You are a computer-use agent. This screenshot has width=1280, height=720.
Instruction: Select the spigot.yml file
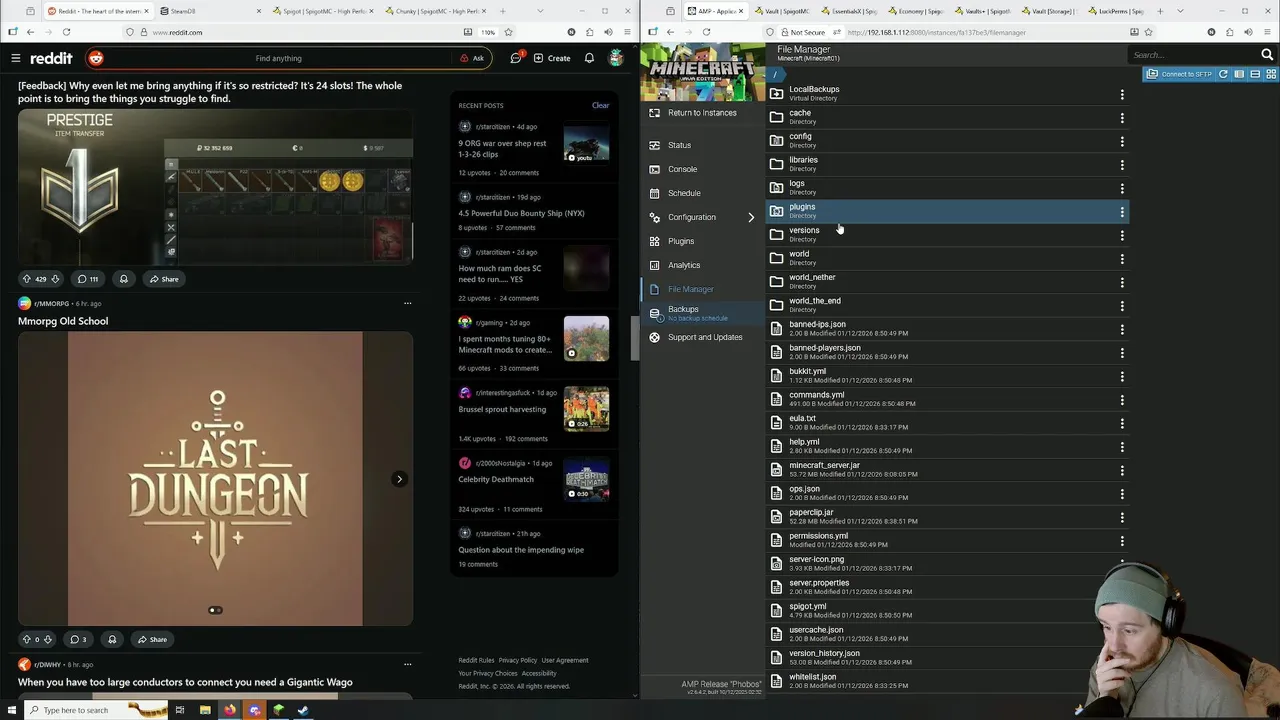click(948, 610)
